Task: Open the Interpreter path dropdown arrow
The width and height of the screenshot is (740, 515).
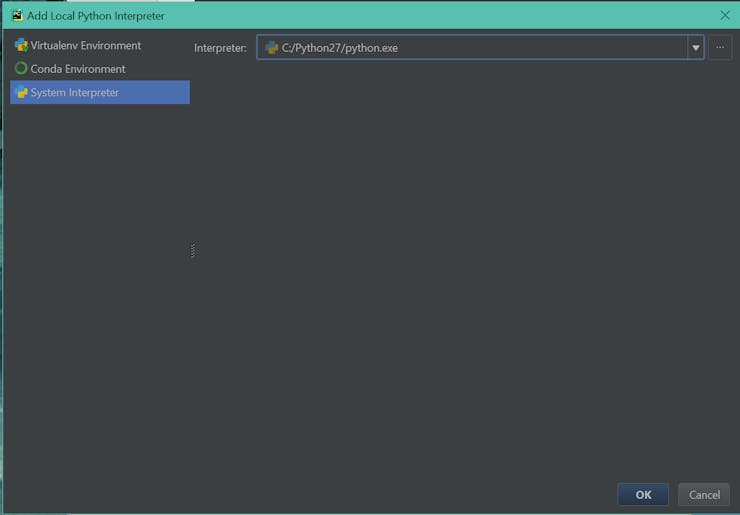Action: [695, 48]
